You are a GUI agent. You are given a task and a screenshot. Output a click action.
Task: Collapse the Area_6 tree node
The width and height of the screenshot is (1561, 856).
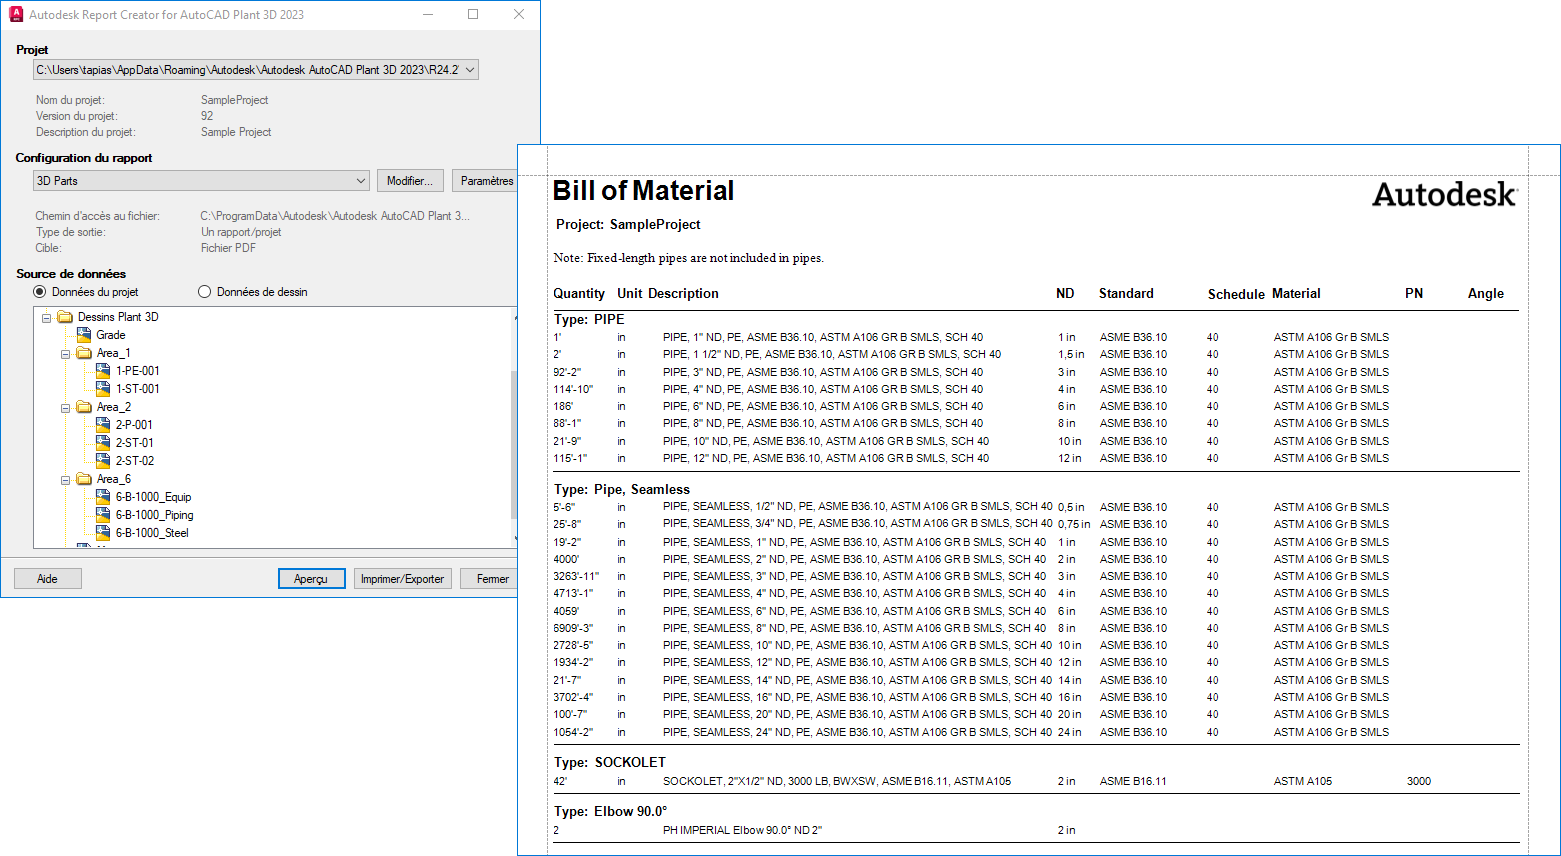click(65, 480)
